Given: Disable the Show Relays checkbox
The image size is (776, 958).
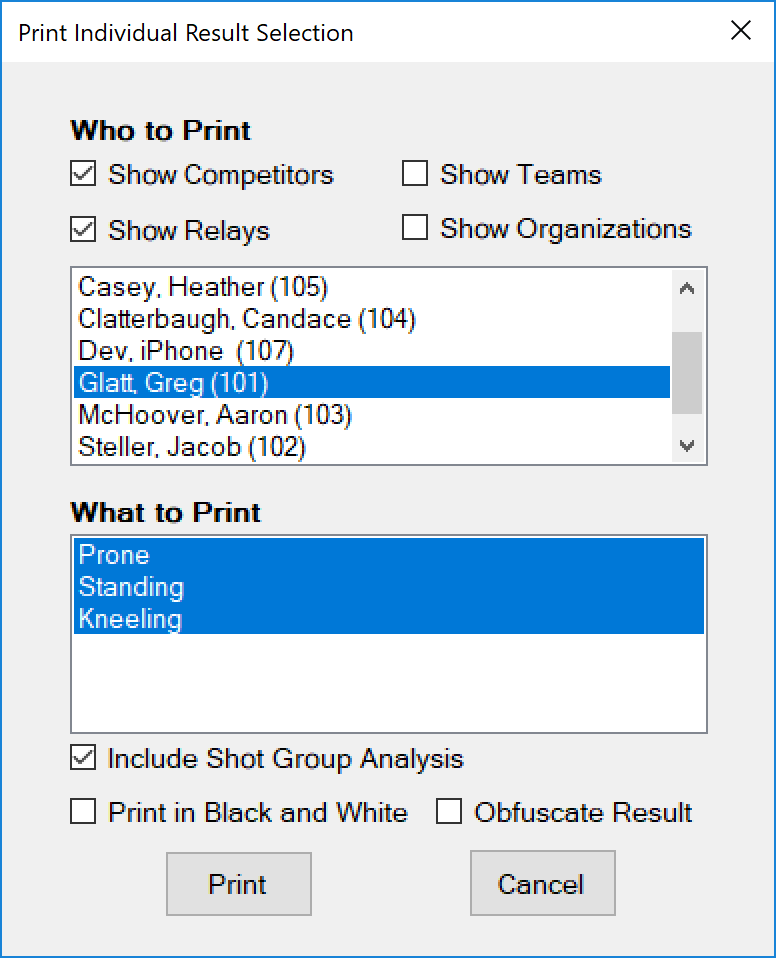Looking at the screenshot, I should click(x=83, y=228).
